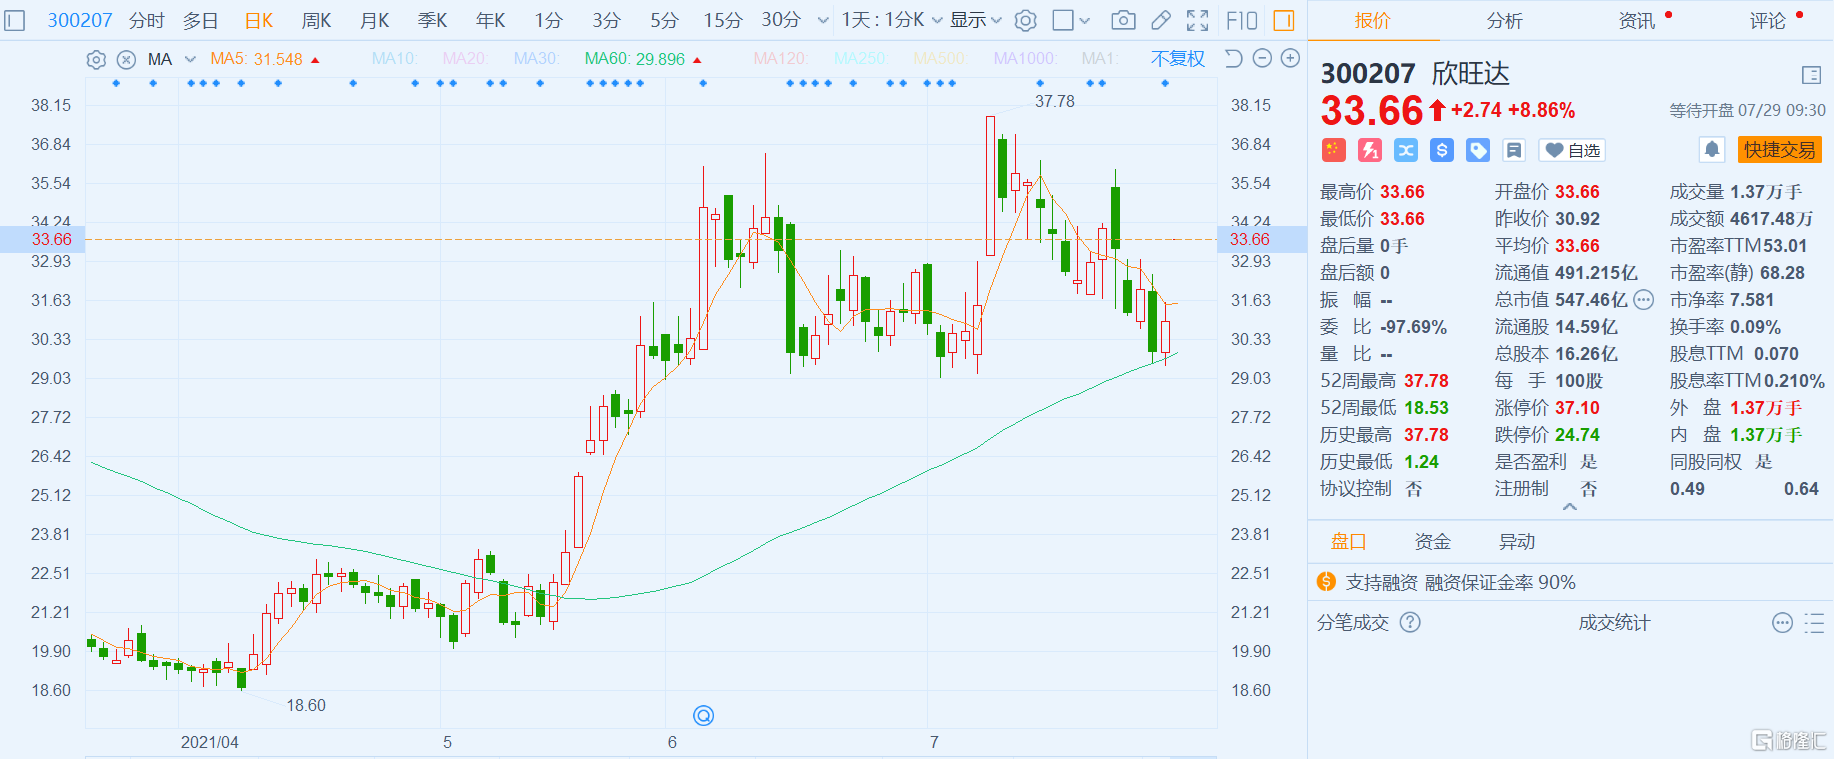Open 不复权 adjustment mode selector
This screenshot has width=1834, height=759.
tap(1178, 59)
